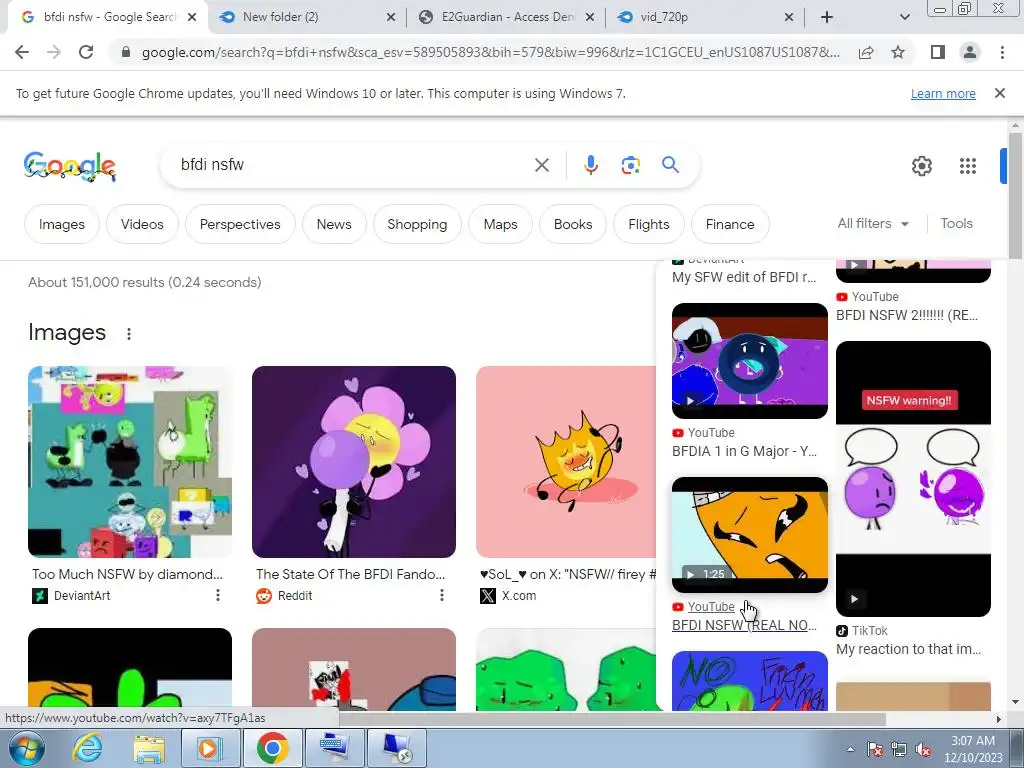Filter results by Images

click(x=61, y=224)
